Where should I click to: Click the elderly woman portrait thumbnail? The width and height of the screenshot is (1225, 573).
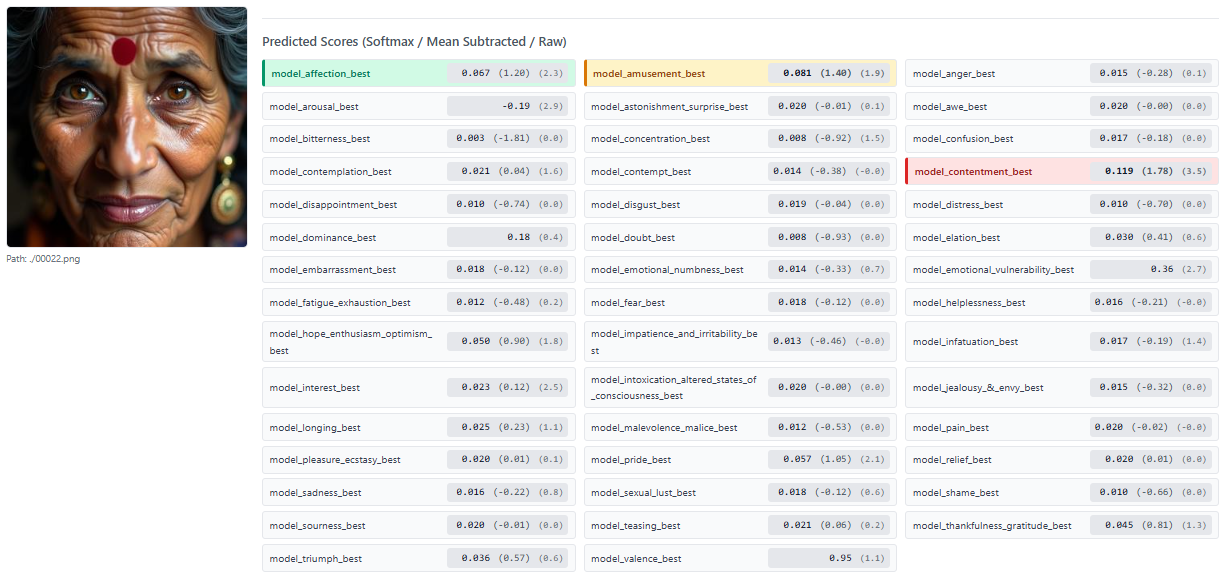click(x=127, y=127)
